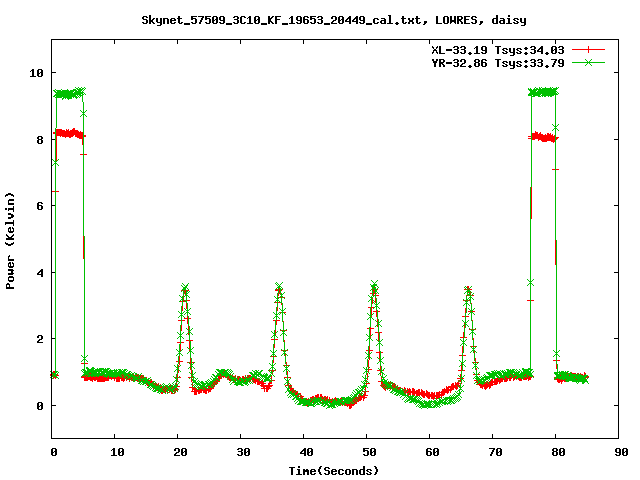Click the x-axis tick label 20

180,452
